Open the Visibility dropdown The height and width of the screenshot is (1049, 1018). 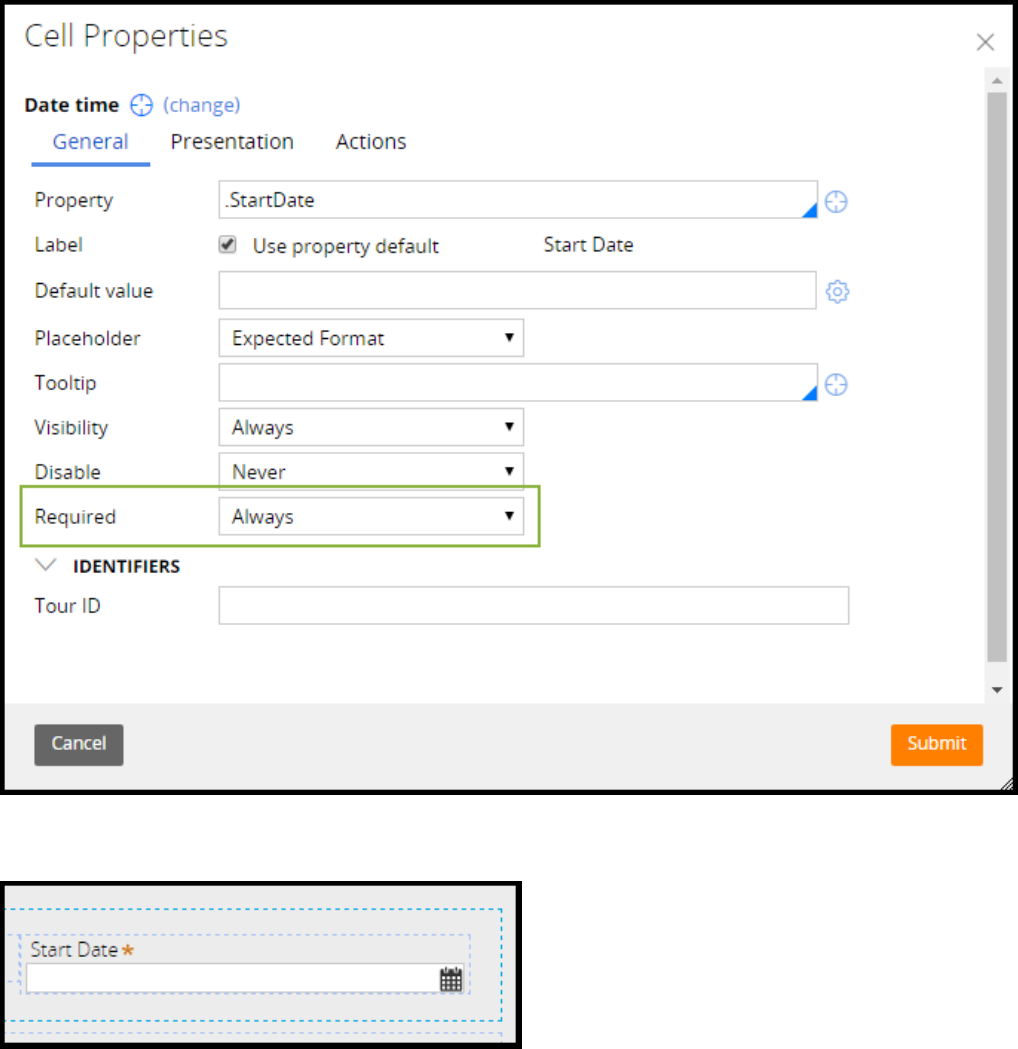click(x=371, y=428)
